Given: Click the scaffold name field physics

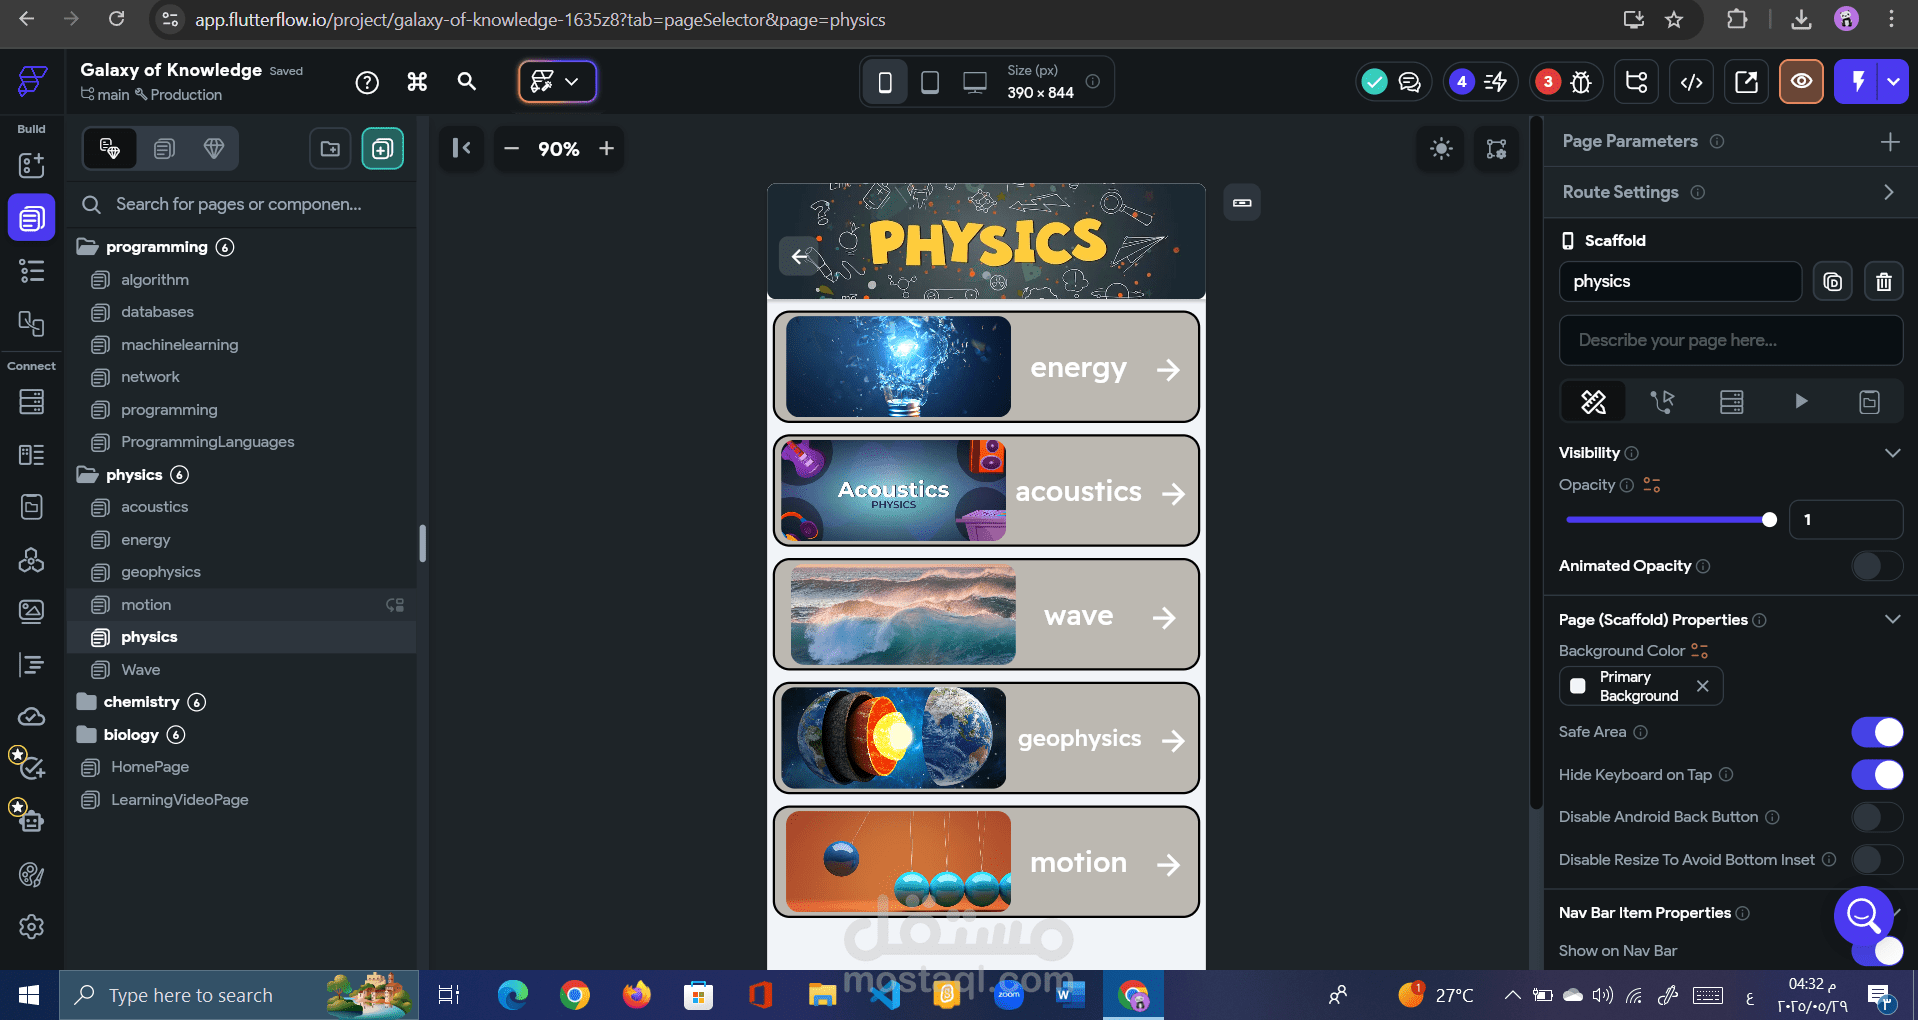Looking at the screenshot, I should 1680,282.
